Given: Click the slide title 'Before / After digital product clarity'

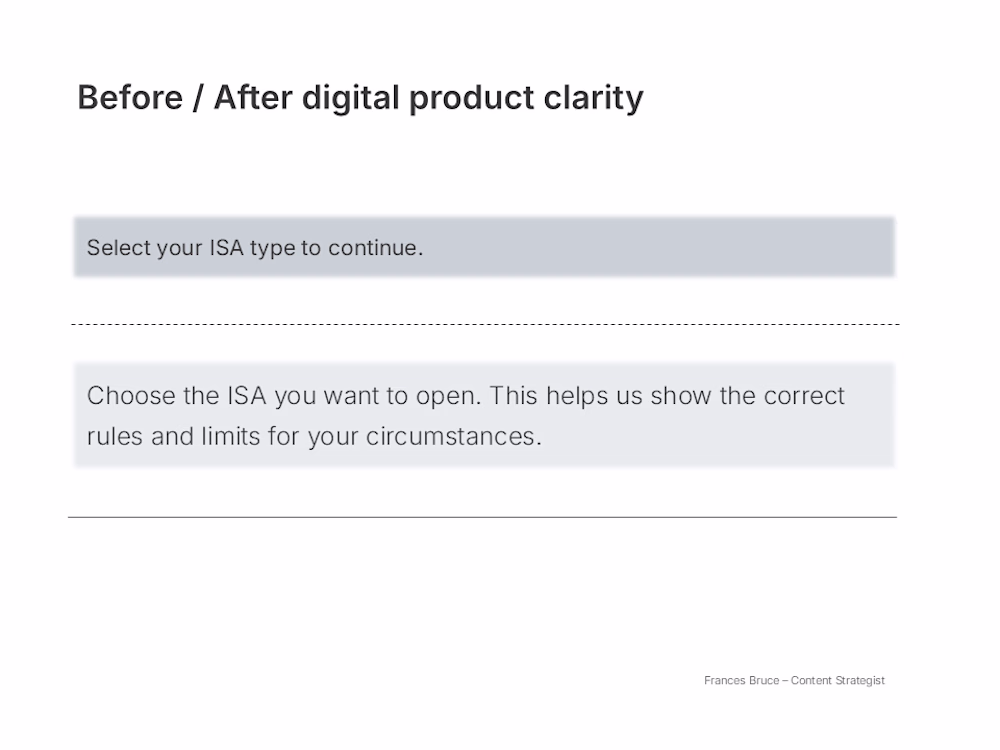Looking at the screenshot, I should (360, 98).
